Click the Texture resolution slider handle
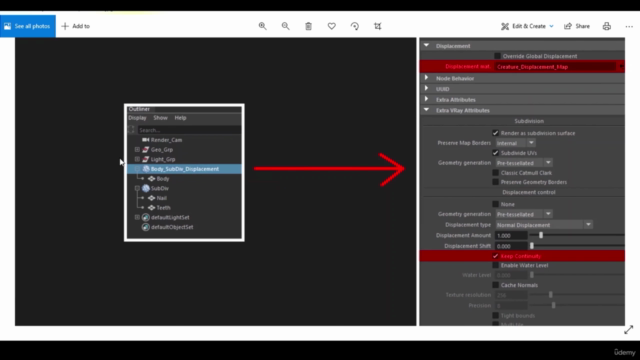This screenshot has height=360, width=640. tap(551, 295)
